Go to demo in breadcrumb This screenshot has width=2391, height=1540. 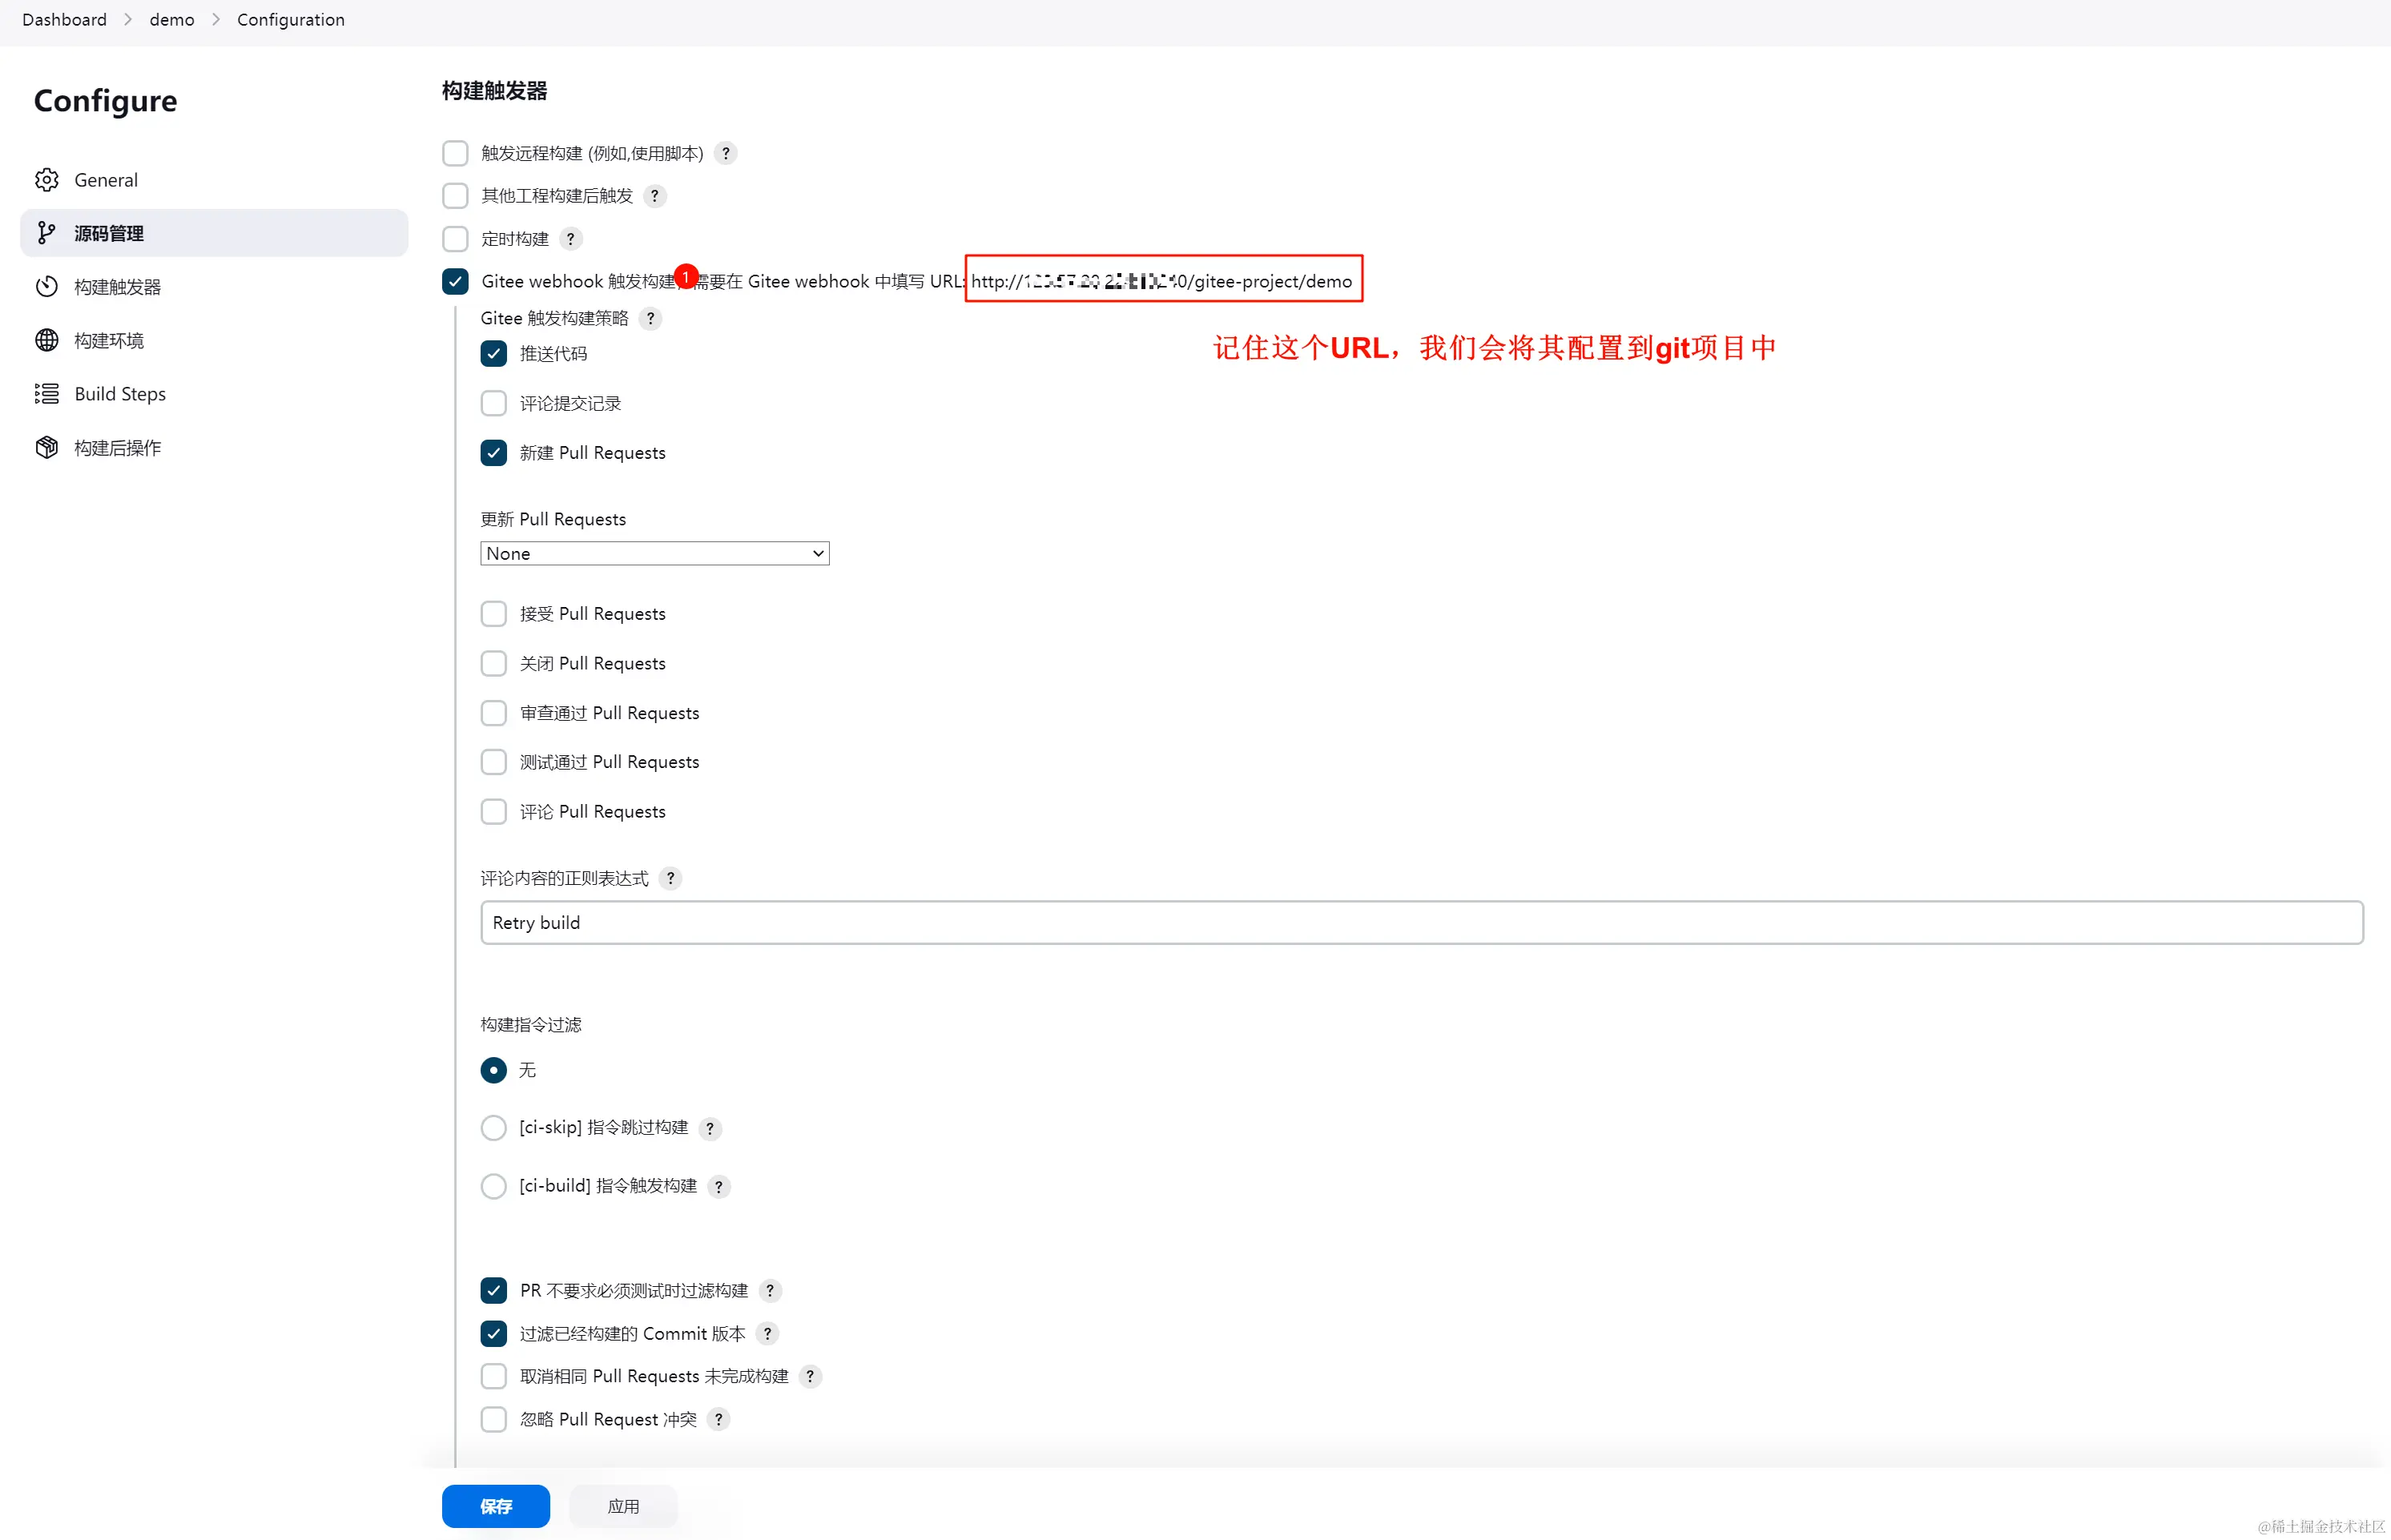(172, 20)
